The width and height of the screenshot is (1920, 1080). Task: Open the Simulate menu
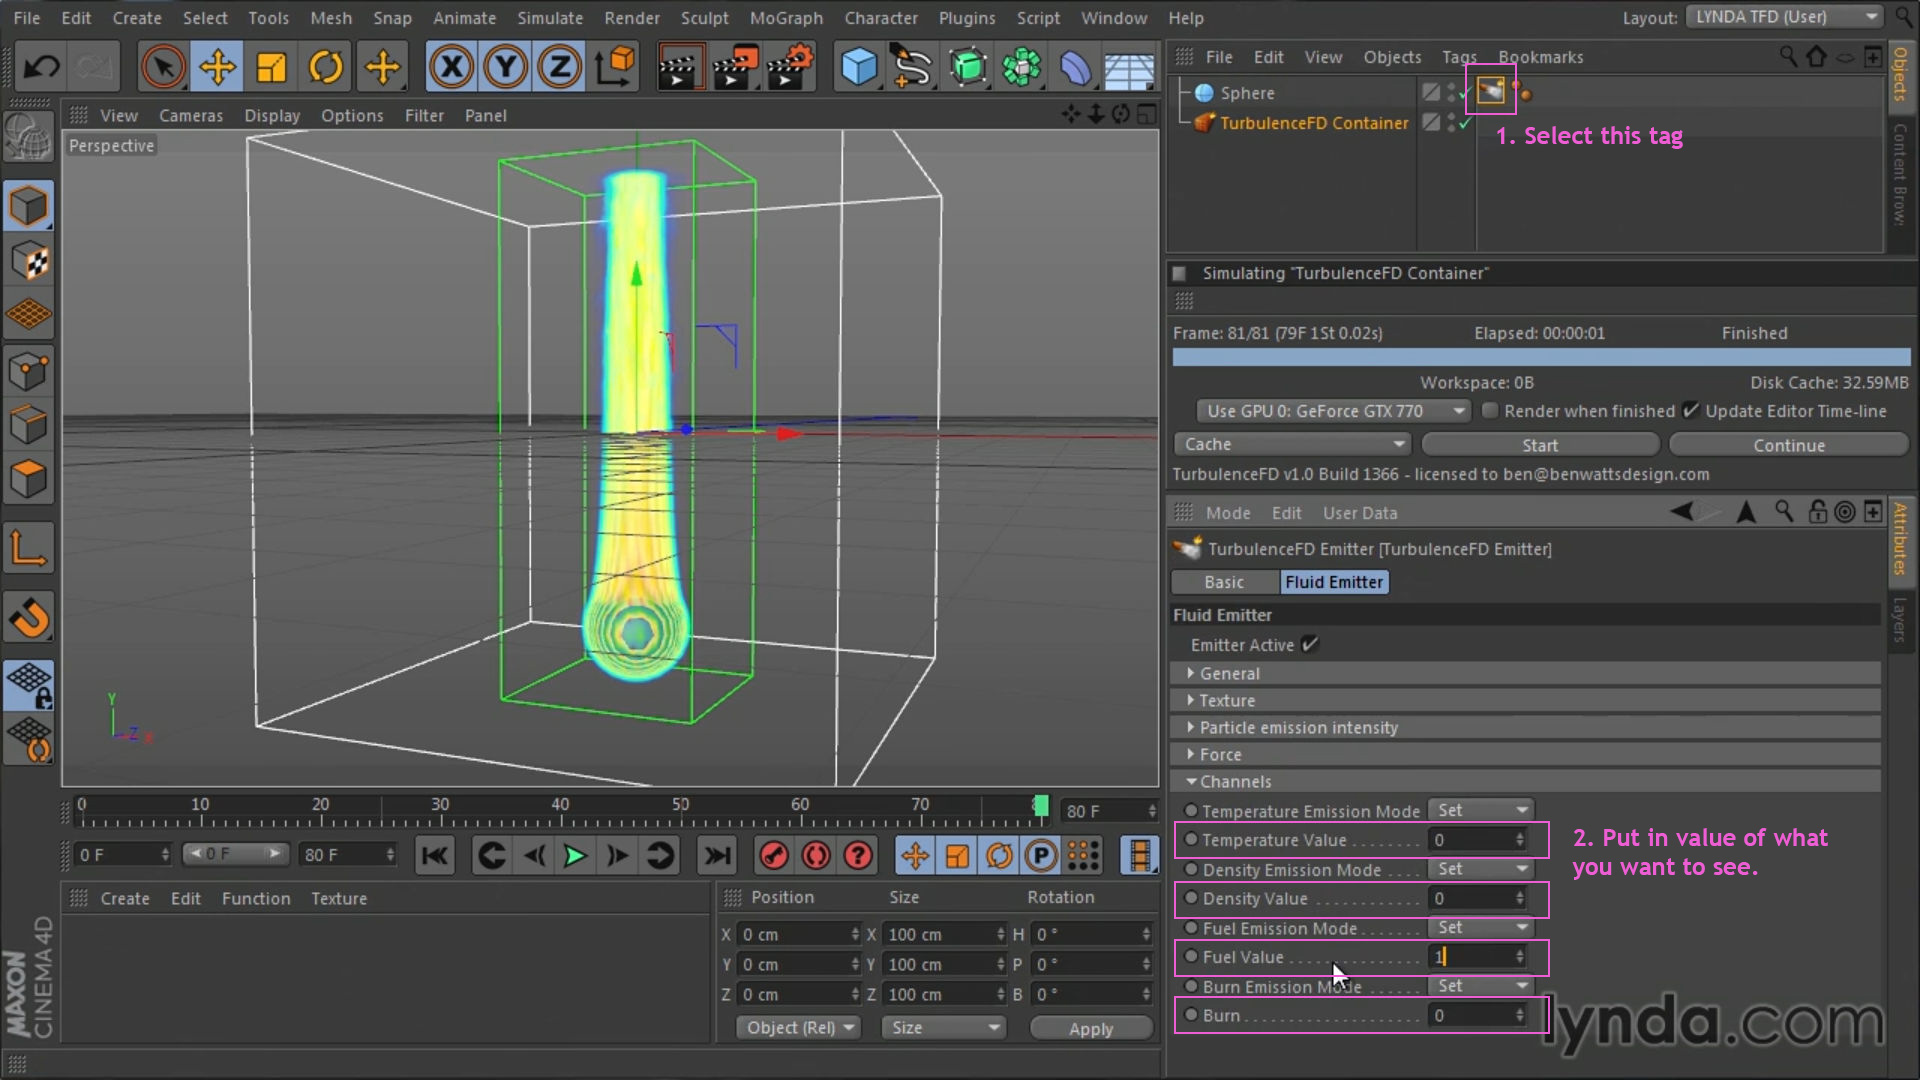pos(549,18)
